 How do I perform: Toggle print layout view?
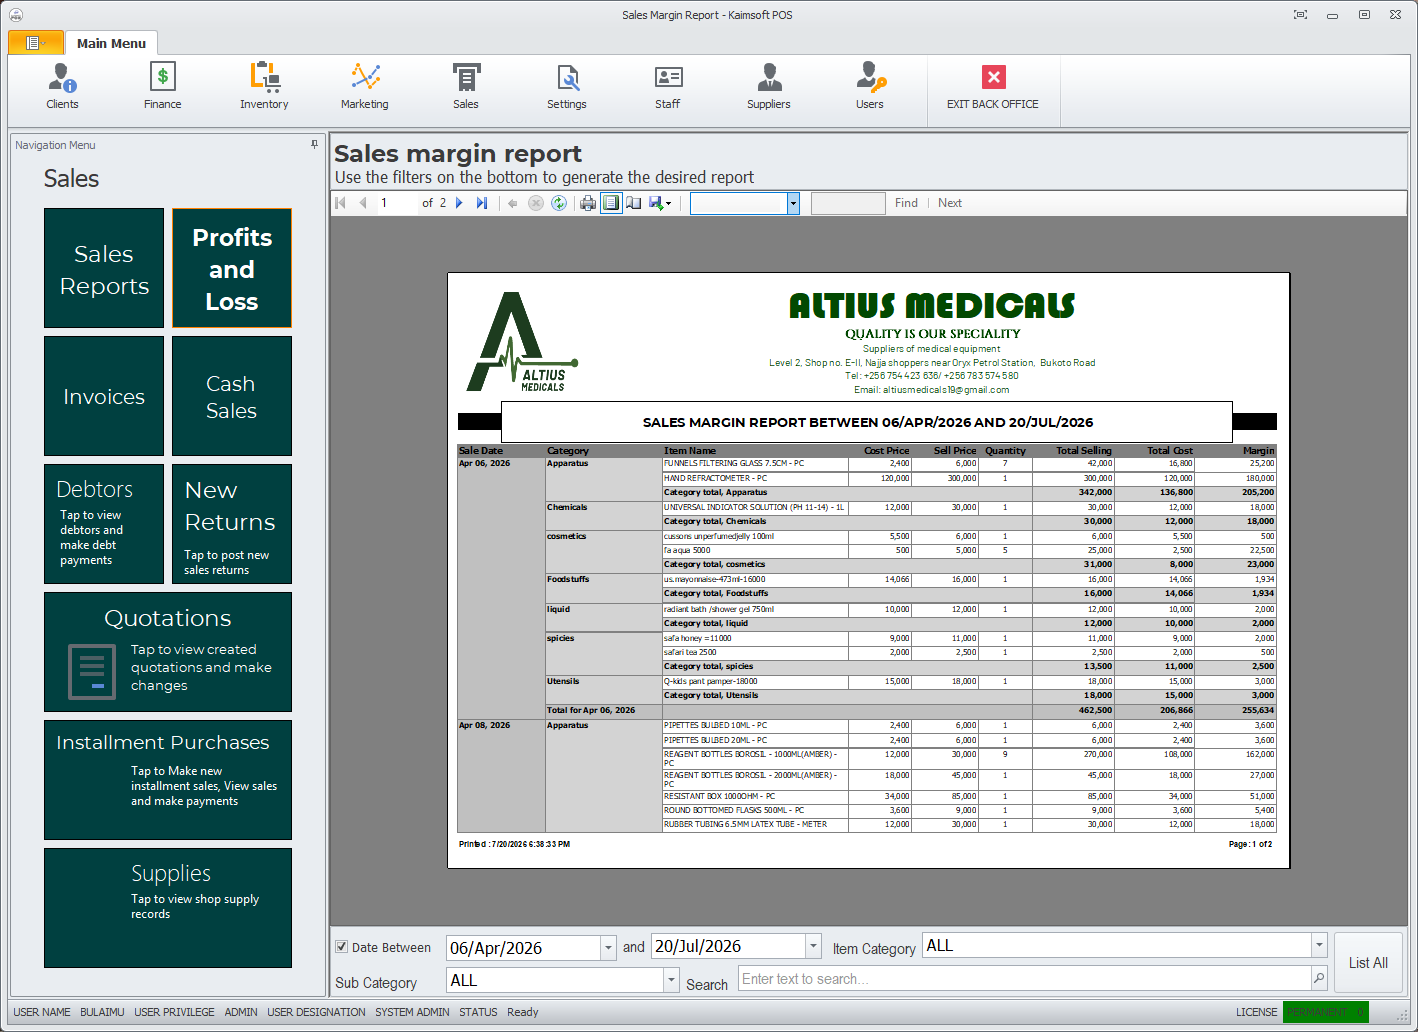coord(611,203)
